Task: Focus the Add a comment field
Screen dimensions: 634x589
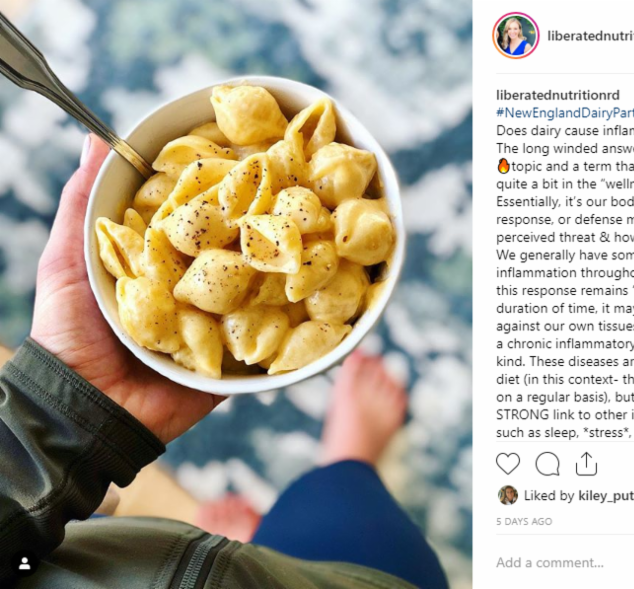Action: point(565,562)
